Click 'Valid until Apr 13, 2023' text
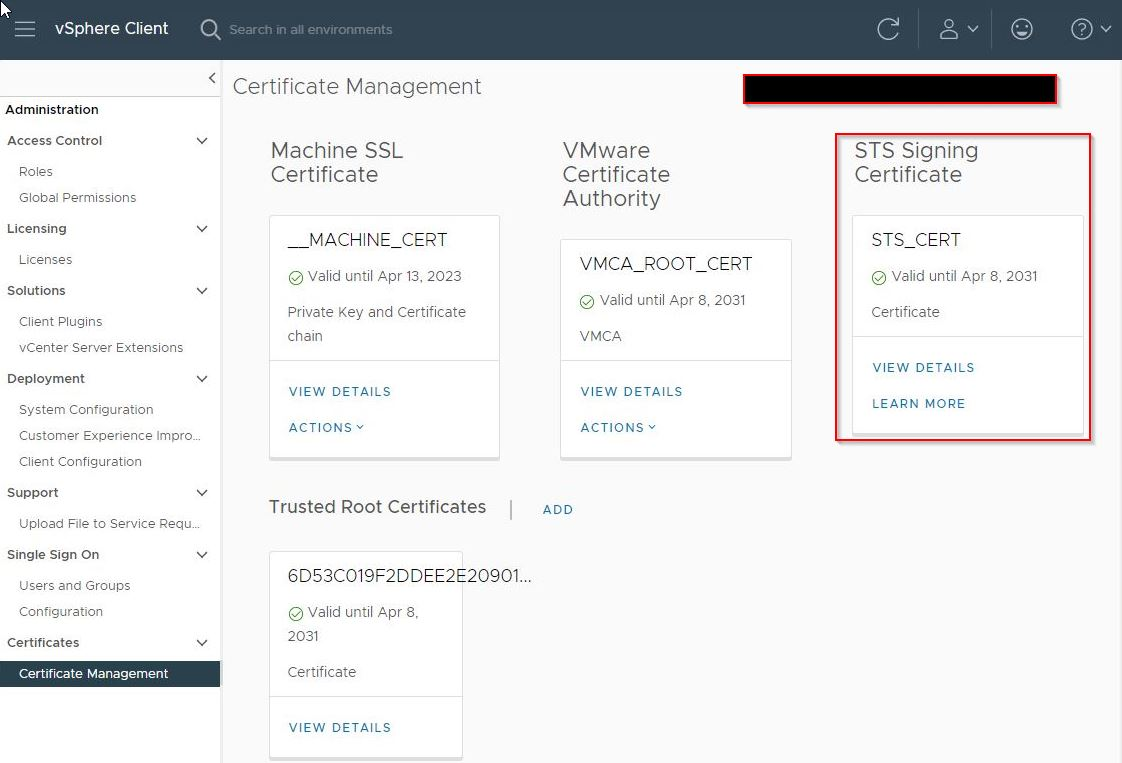The width and height of the screenshot is (1122, 763). [384, 276]
